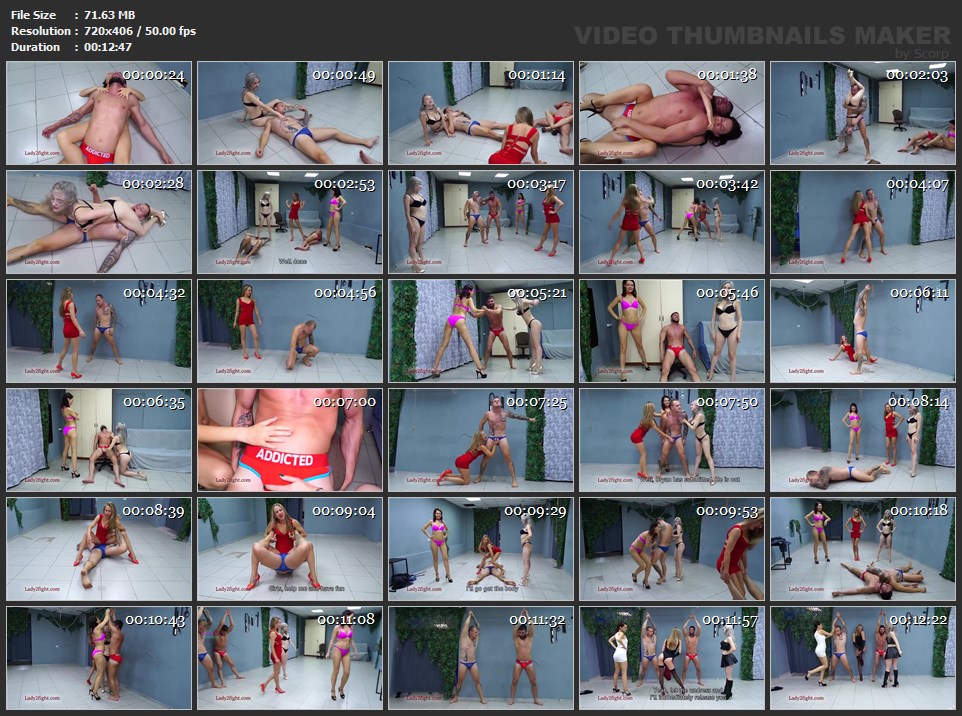
Task: Select the thumbnail at 00:11:32
Action: tap(480, 658)
